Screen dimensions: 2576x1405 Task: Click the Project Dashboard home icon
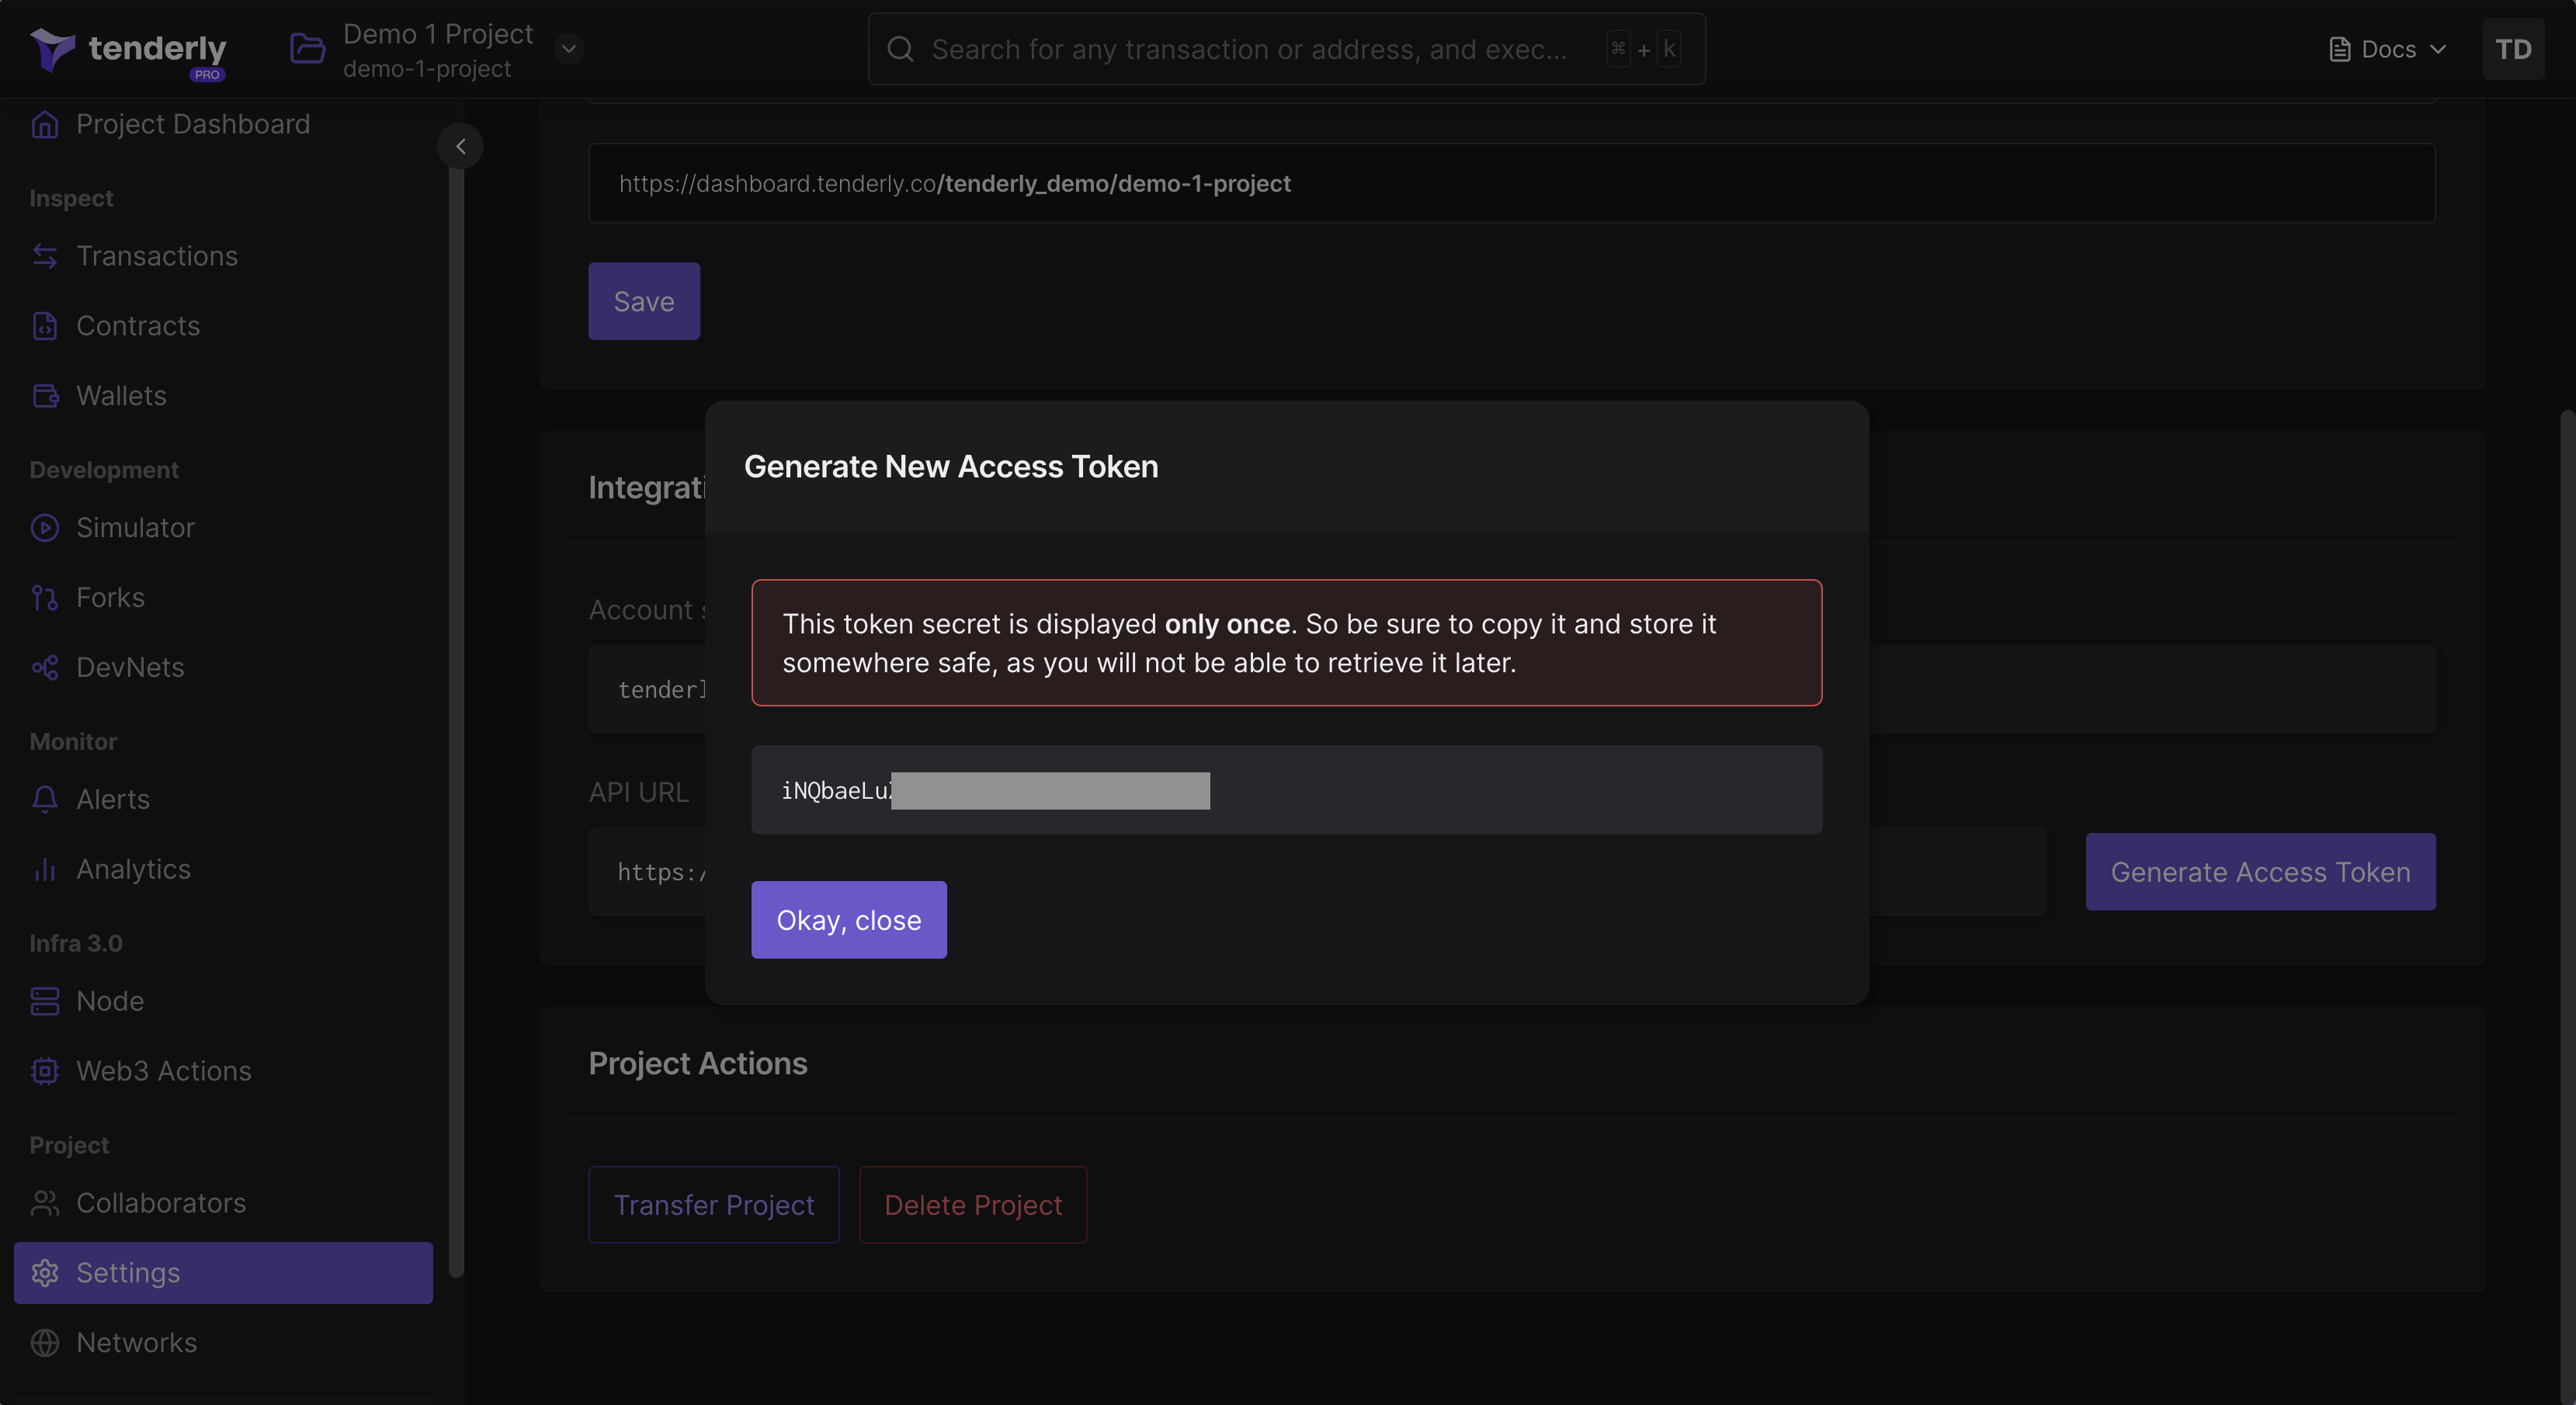pos(45,124)
